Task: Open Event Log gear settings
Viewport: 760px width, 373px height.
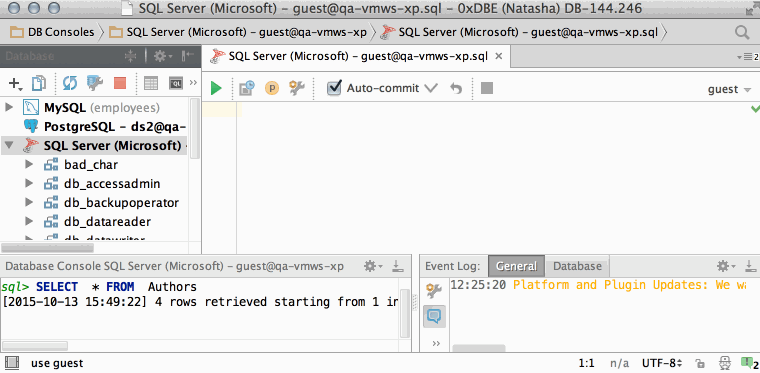Action: (x=726, y=266)
